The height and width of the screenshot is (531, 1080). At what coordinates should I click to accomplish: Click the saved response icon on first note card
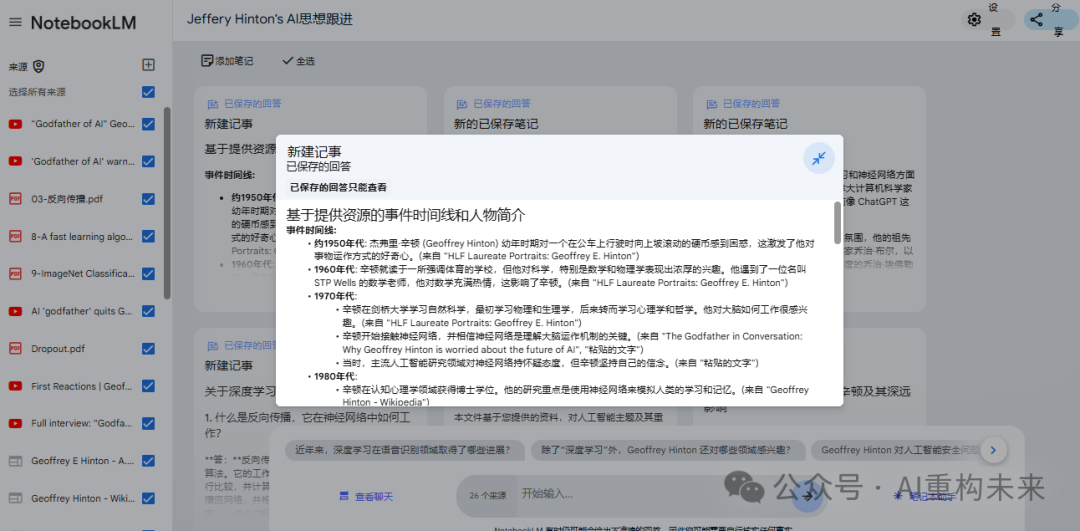point(213,104)
